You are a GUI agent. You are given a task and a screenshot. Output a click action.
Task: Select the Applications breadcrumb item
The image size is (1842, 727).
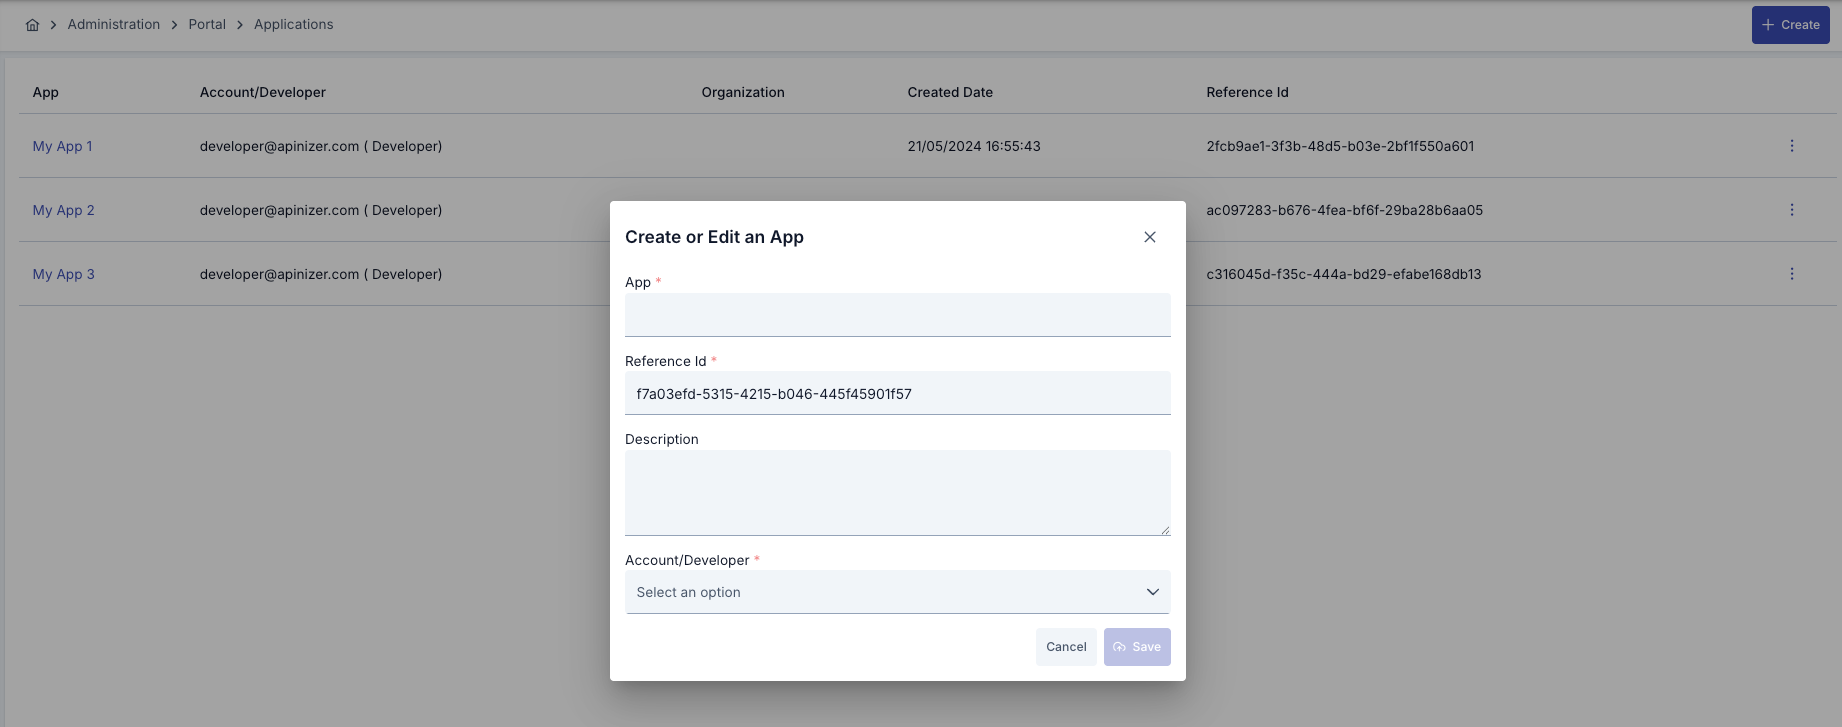coord(293,25)
